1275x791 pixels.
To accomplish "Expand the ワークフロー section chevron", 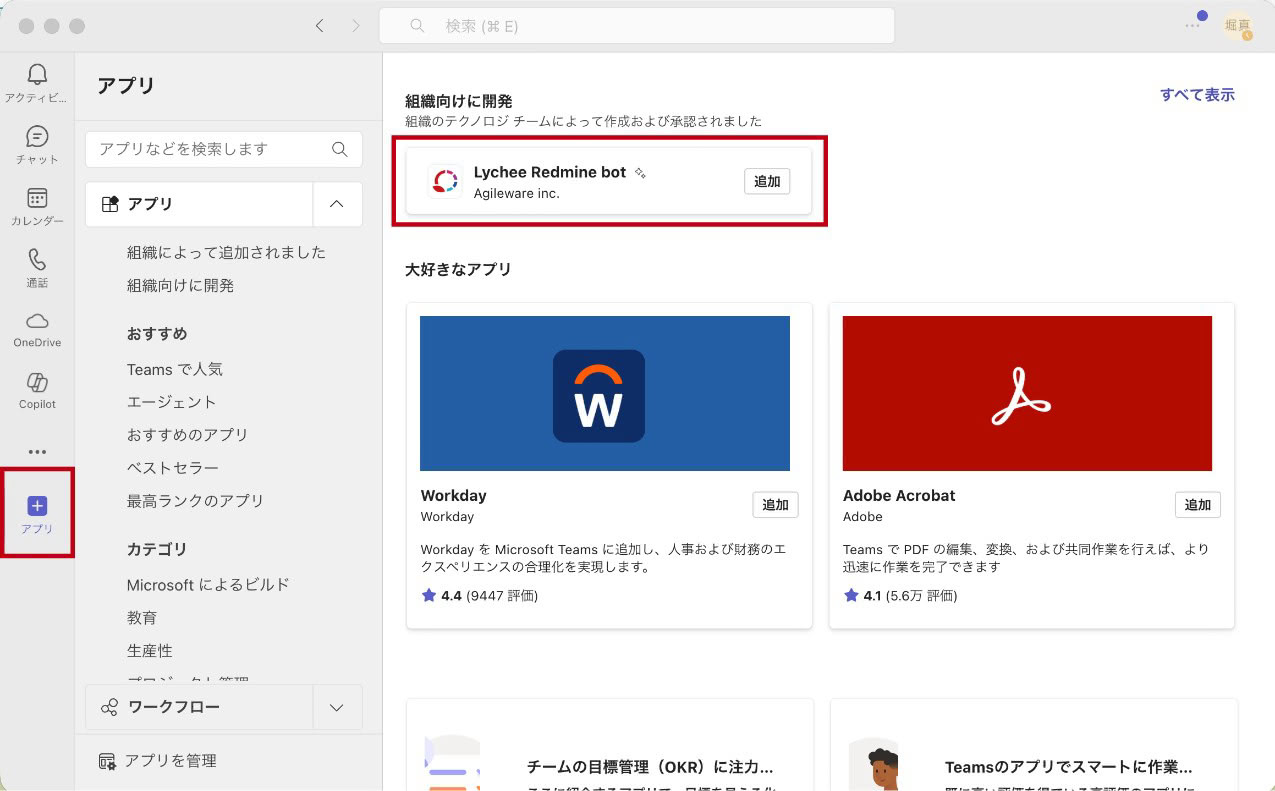I will pos(337,708).
